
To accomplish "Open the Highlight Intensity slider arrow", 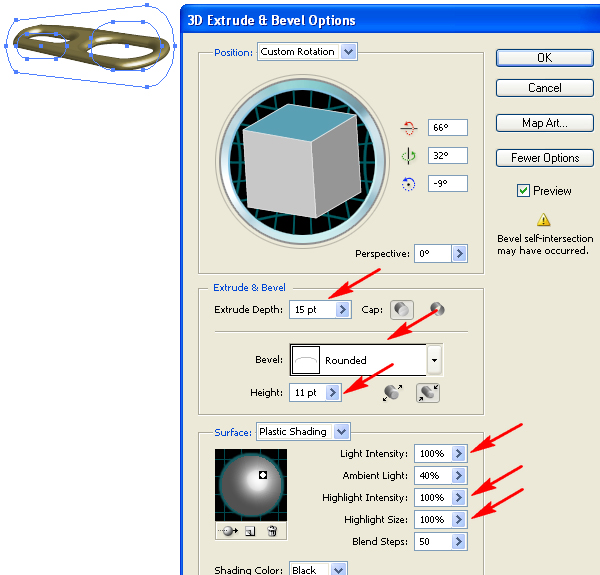I will [459, 497].
